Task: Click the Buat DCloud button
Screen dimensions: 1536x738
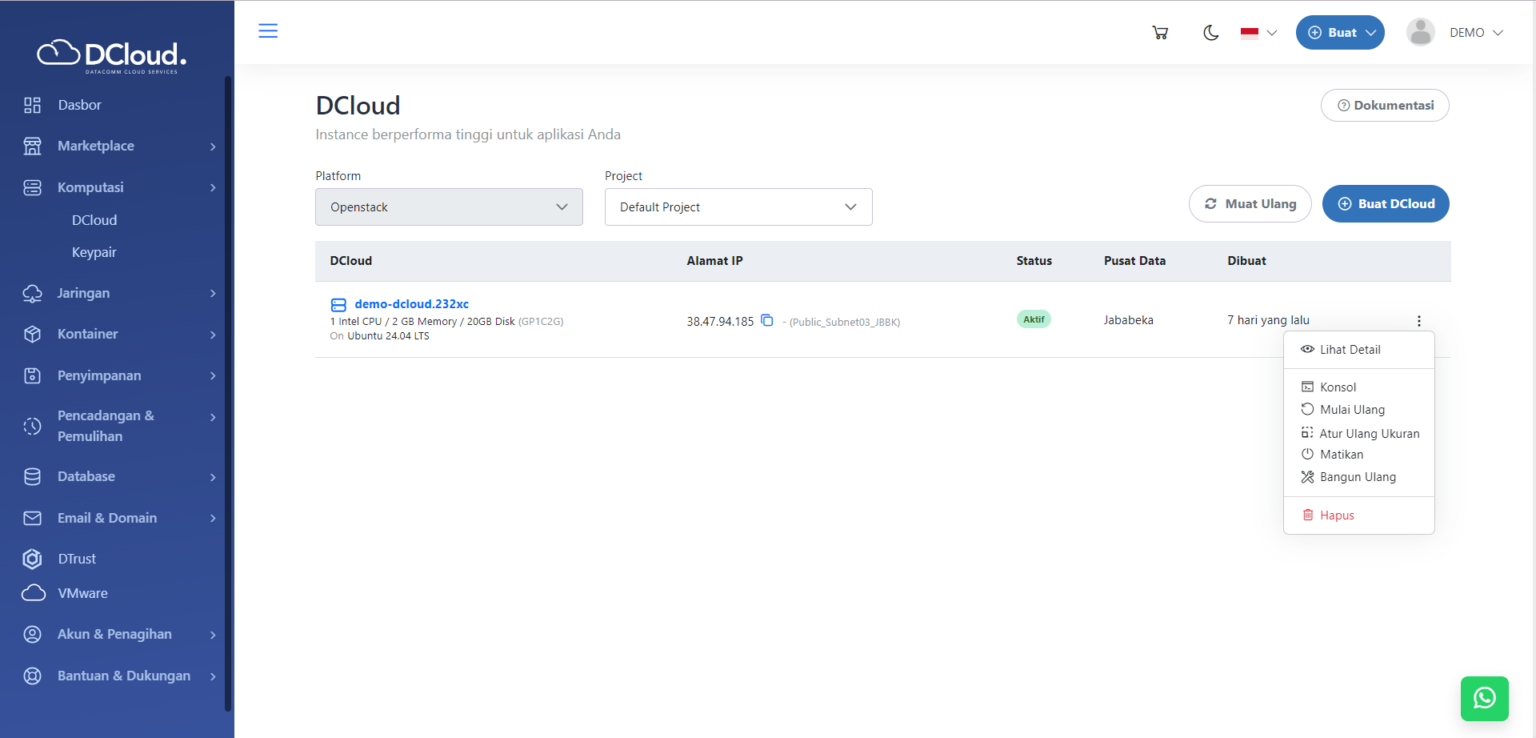Action: [x=1385, y=204]
